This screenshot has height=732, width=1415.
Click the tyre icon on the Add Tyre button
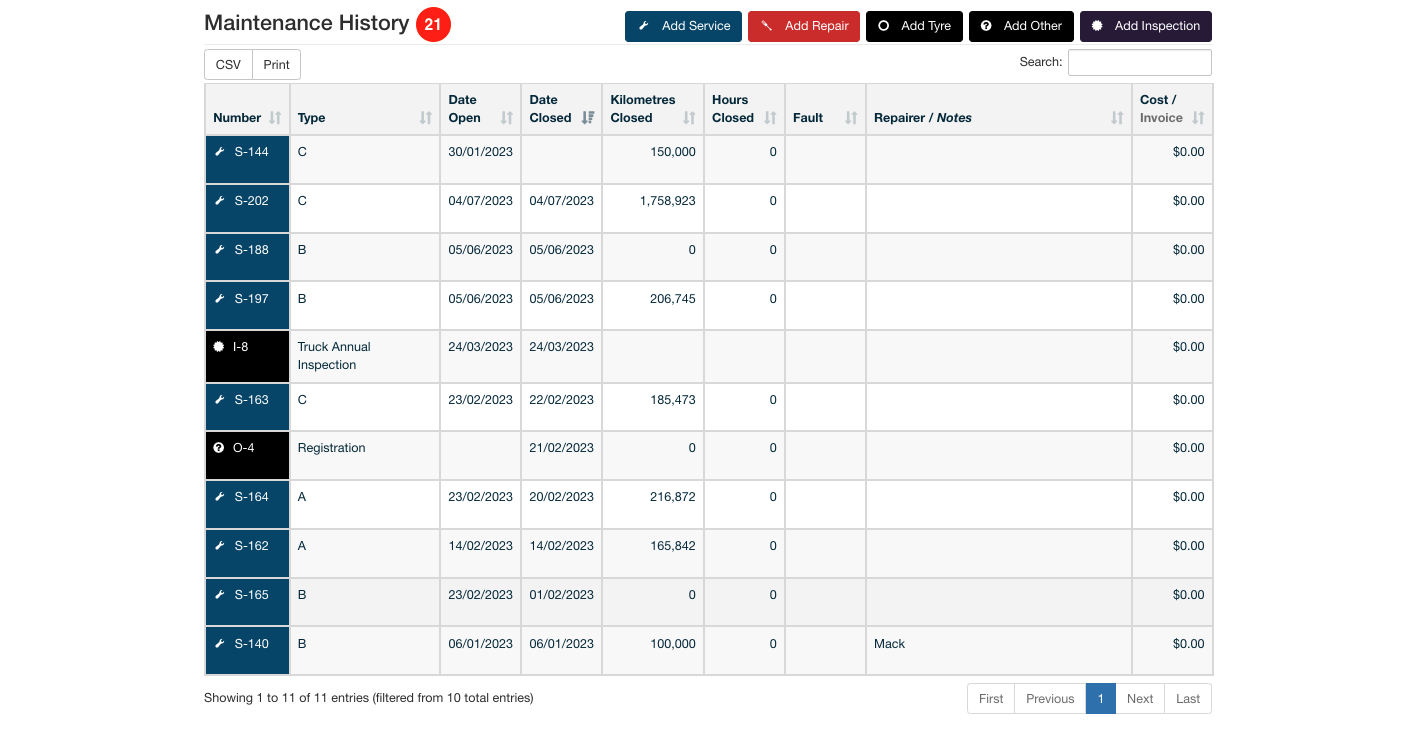click(882, 26)
